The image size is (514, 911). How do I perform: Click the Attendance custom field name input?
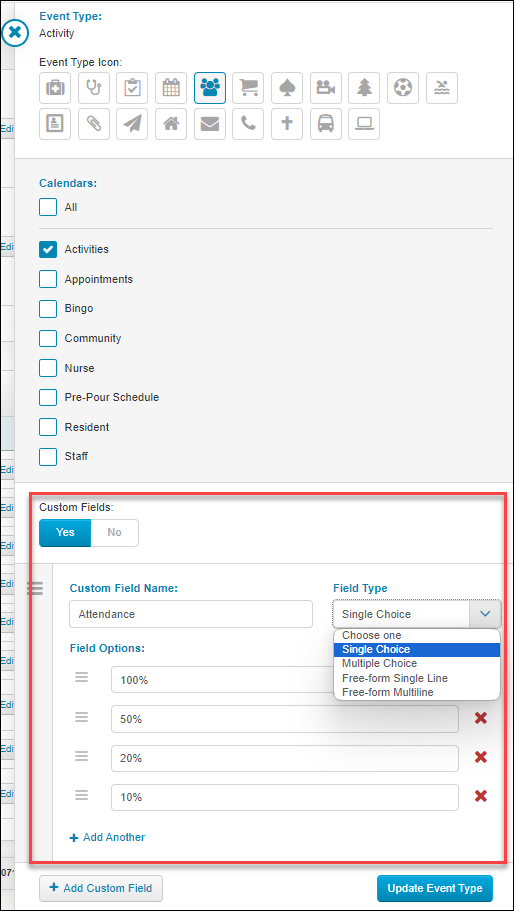pyautogui.click(x=190, y=614)
